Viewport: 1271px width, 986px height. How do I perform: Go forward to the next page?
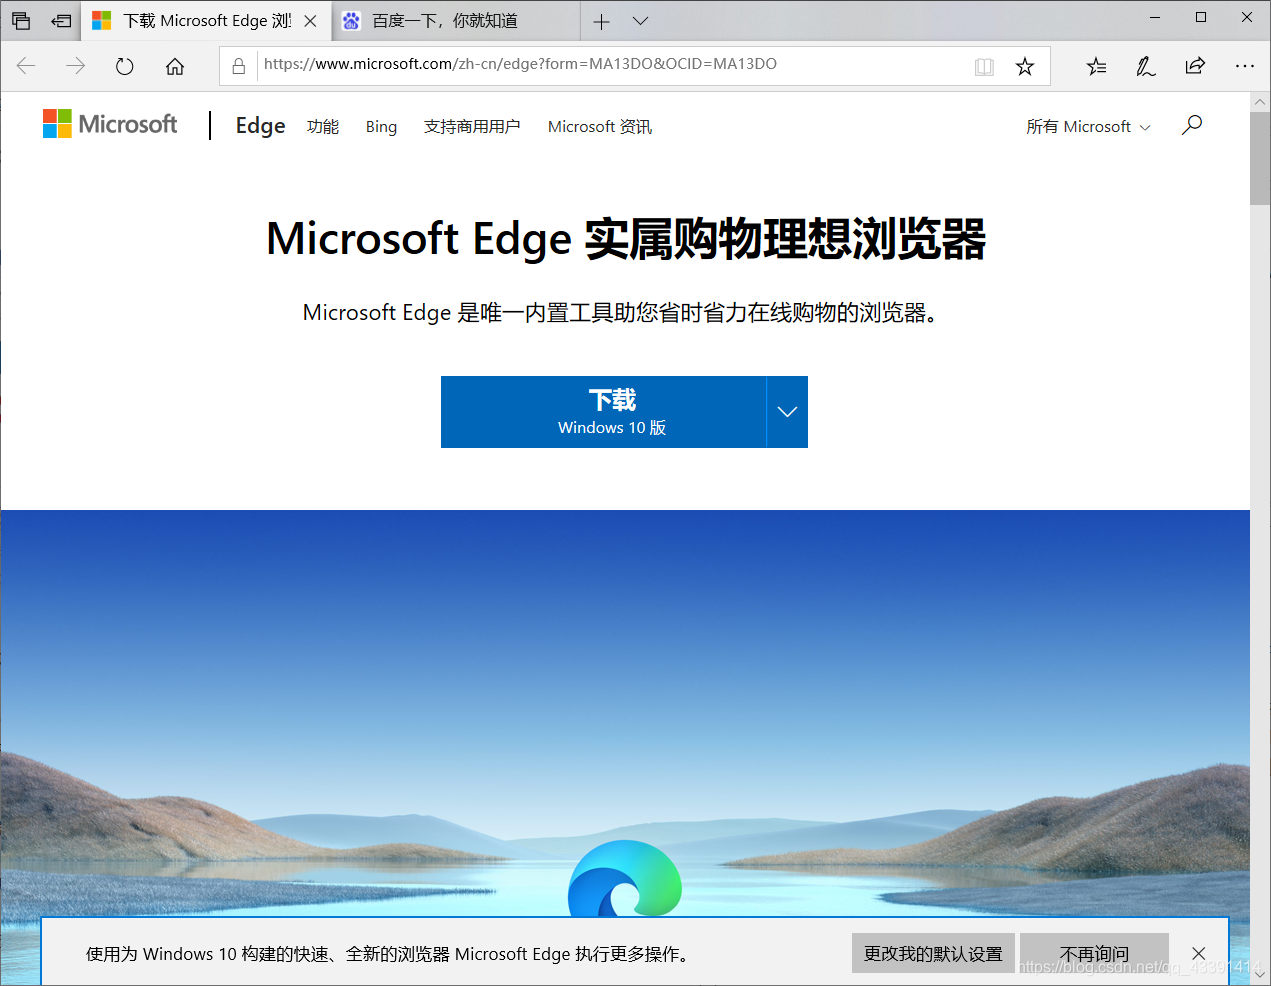(75, 66)
